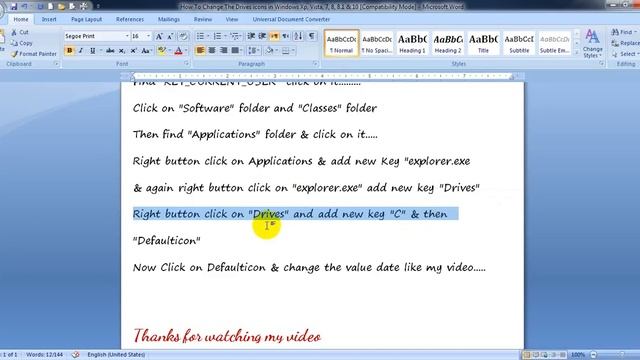640x360 pixels.
Task: Switch to the Mailings tab
Action: tap(169, 19)
